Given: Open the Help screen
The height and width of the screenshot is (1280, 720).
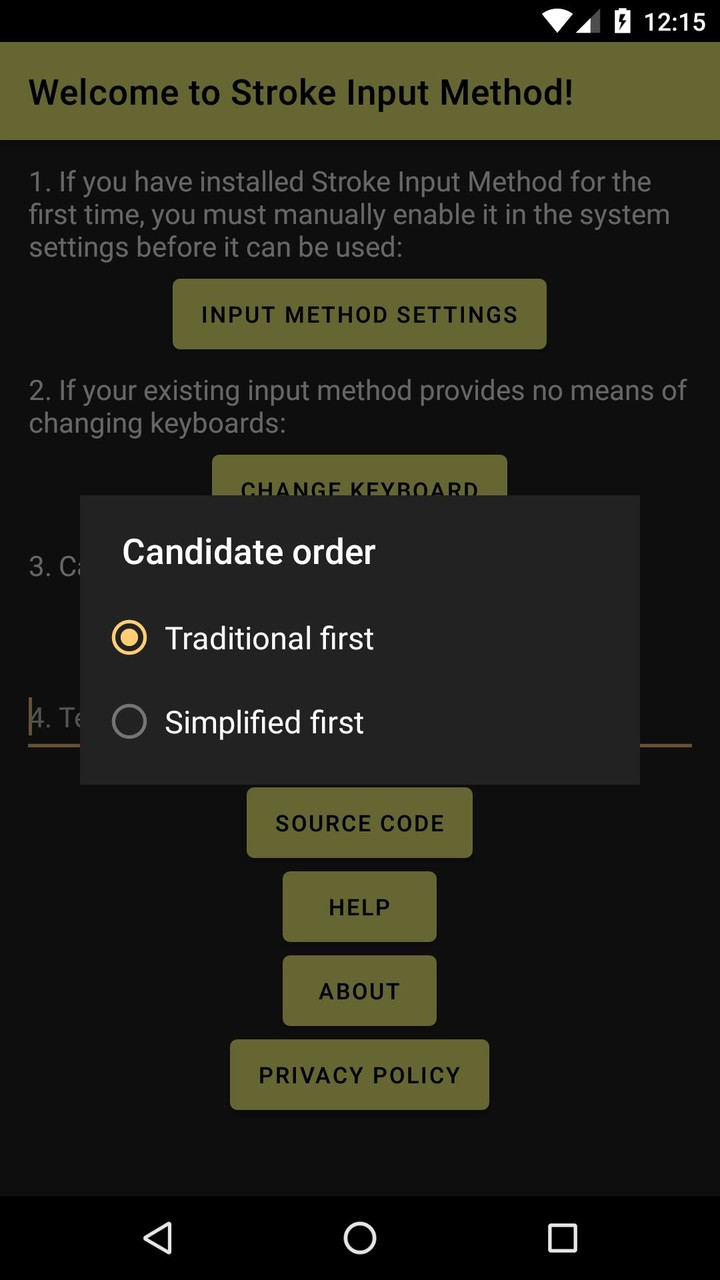Looking at the screenshot, I should click(x=359, y=906).
